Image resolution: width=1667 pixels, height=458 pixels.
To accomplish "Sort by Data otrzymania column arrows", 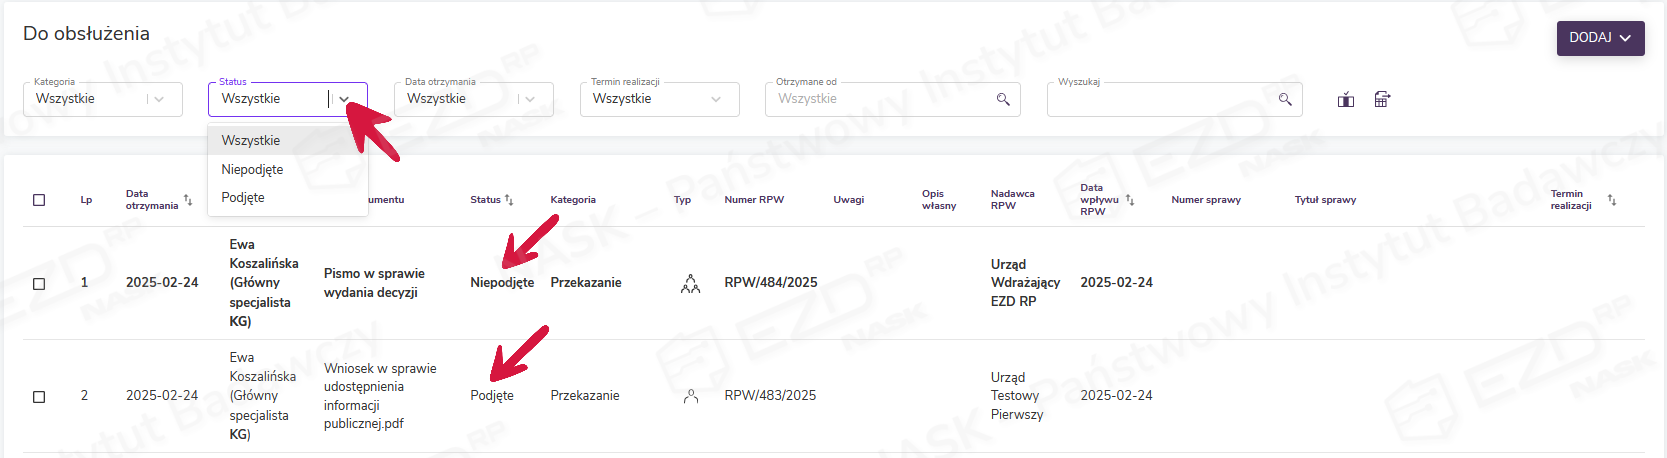I will [188, 200].
